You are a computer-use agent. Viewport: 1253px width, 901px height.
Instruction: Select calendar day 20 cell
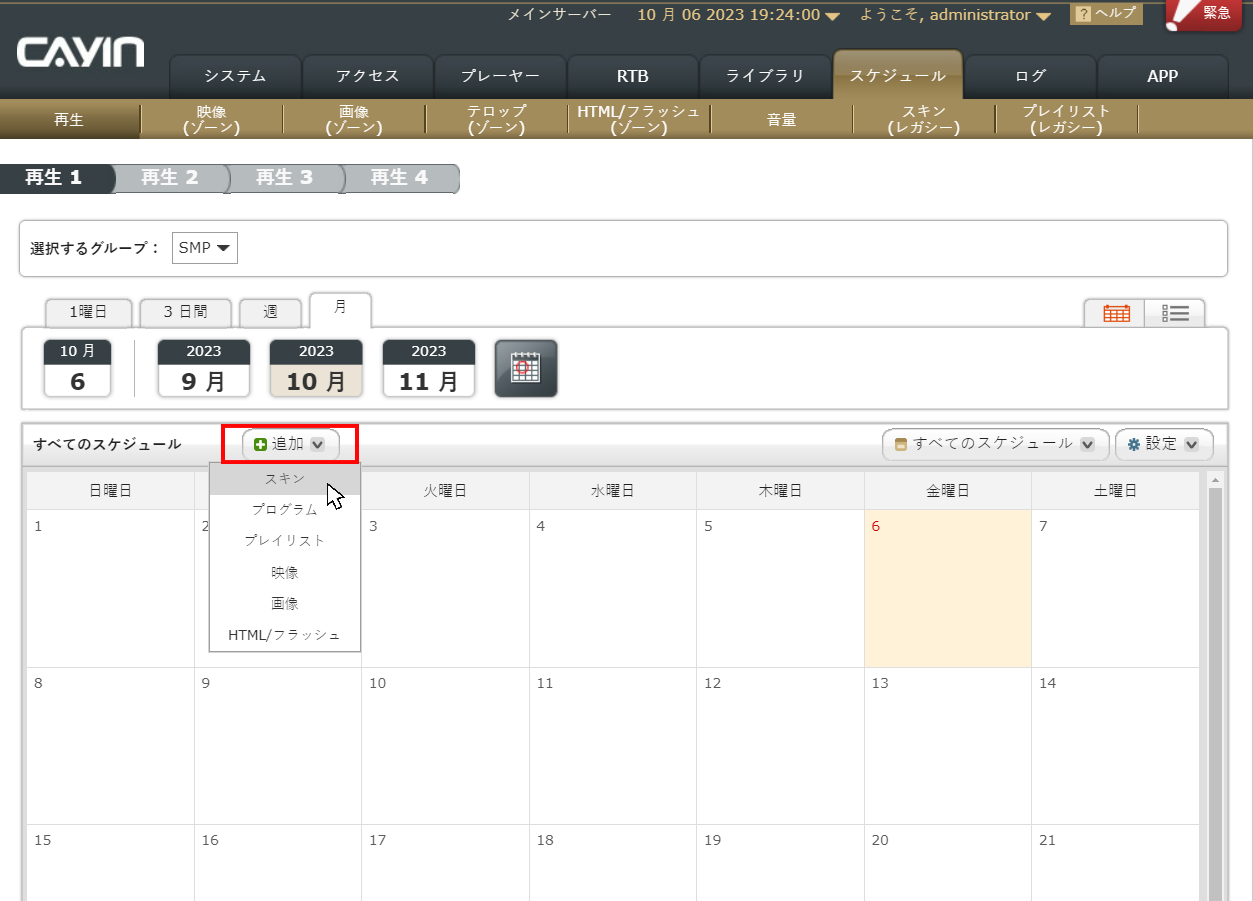tap(948, 863)
